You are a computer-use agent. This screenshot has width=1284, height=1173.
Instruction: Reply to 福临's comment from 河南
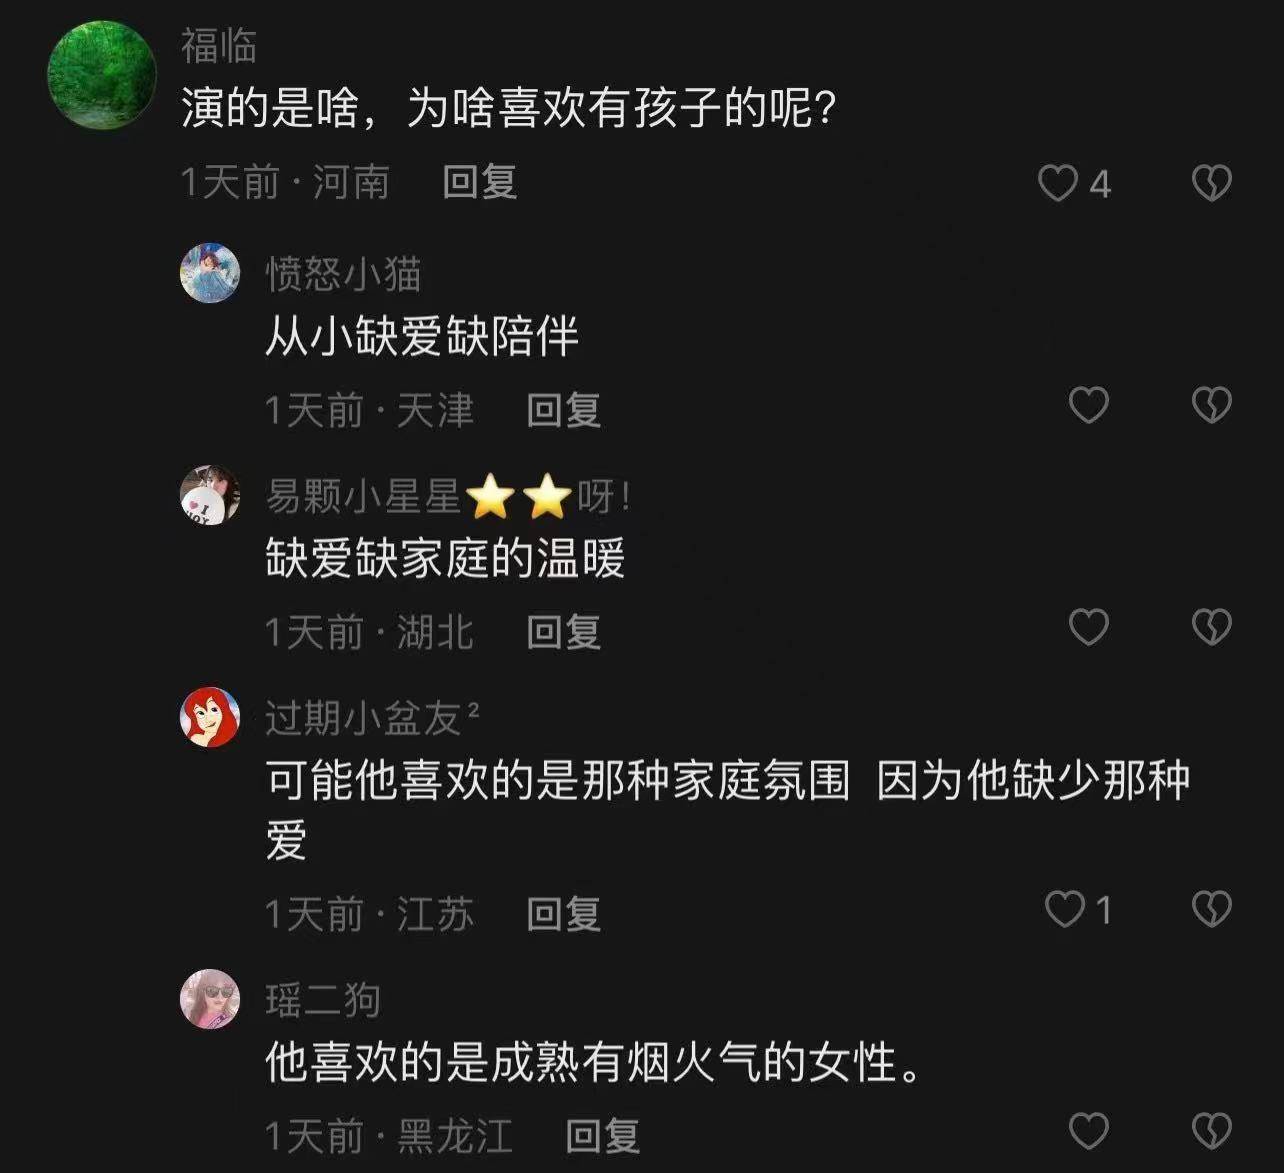click(480, 182)
